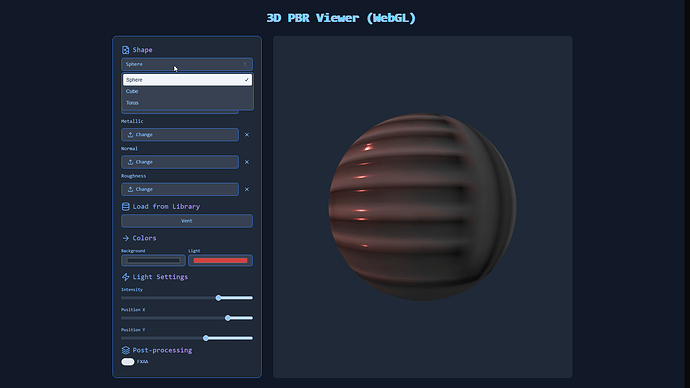Select Sphere in the shape list
Viewport: 690px width, 388px height.
pyautogui.click(x=187, y=80)
